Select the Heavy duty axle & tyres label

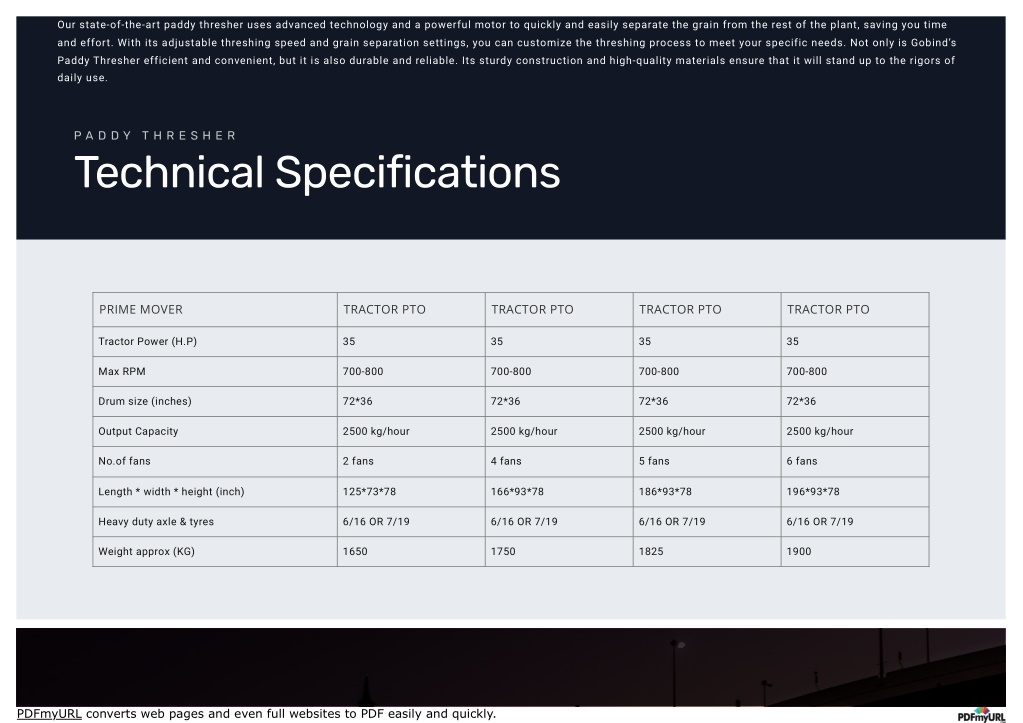(156, 521)
